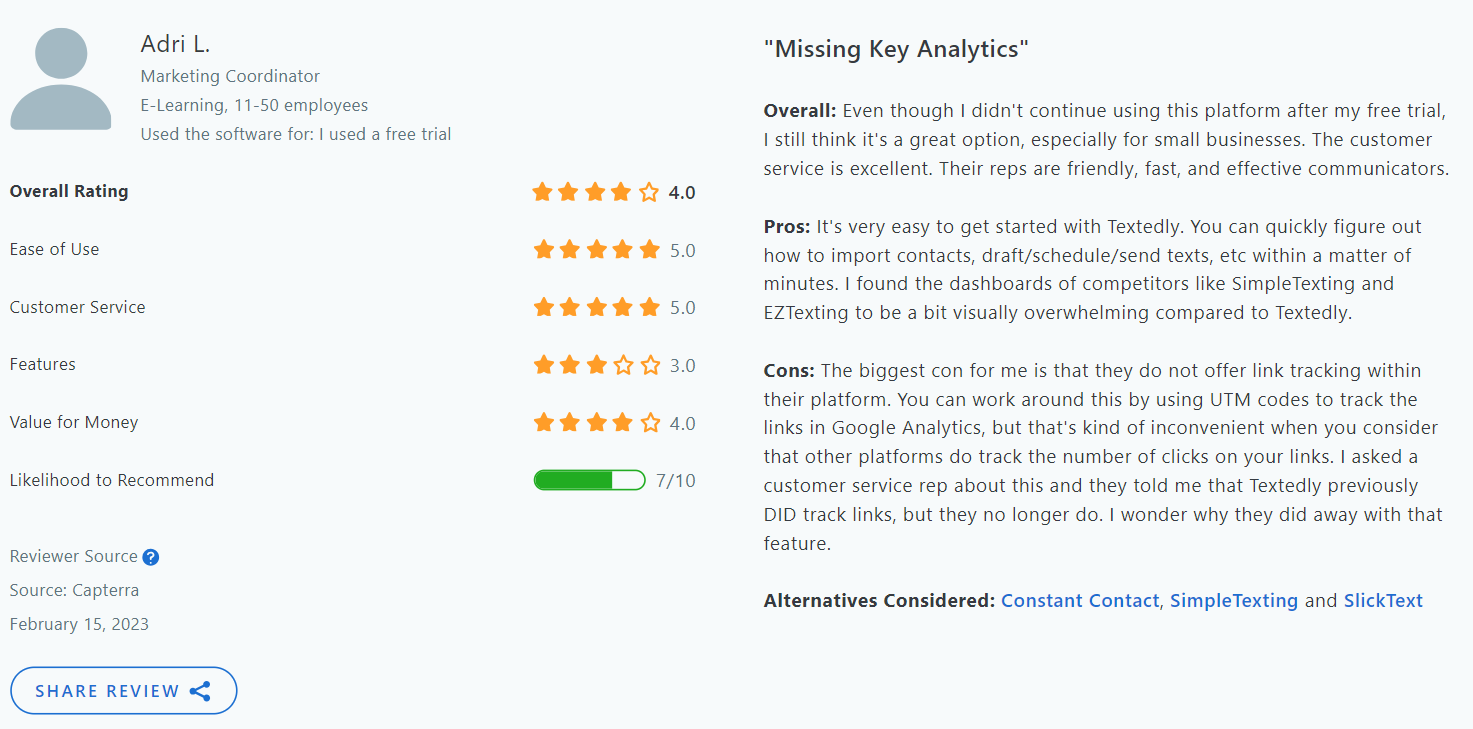The image size is (1473, 729).
Task: Click the Marketing Coordinator job title
Action: tap(230, 76)
